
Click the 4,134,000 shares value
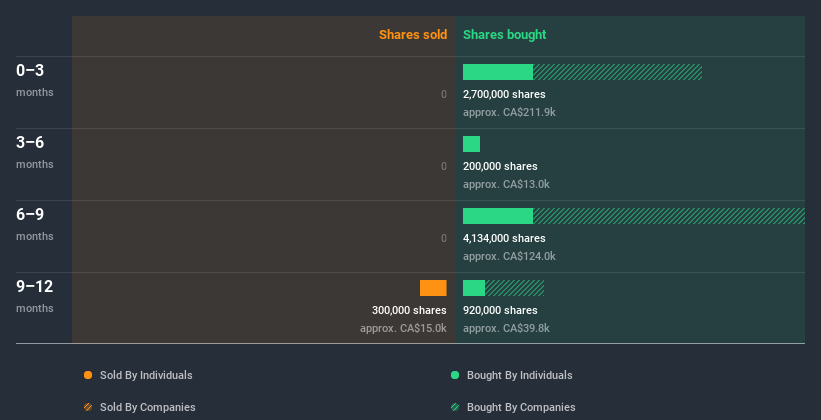click(x=504, y=238)
